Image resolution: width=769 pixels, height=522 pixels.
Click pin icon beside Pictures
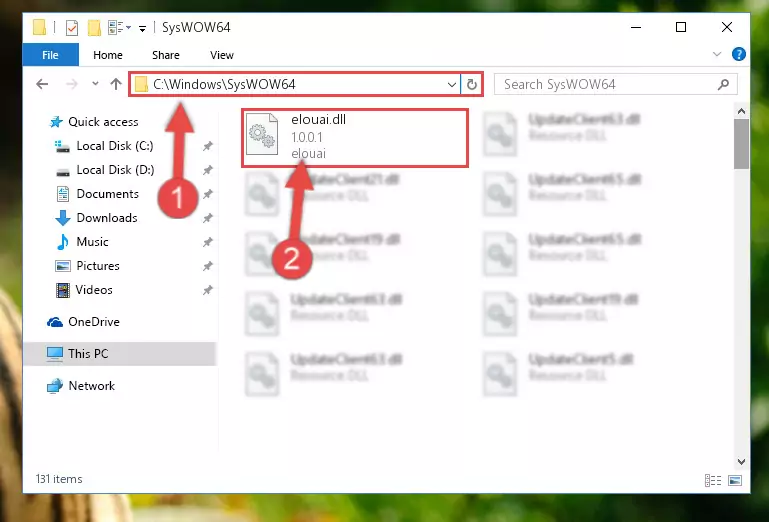pyautogui.click(x=207, y=266)
